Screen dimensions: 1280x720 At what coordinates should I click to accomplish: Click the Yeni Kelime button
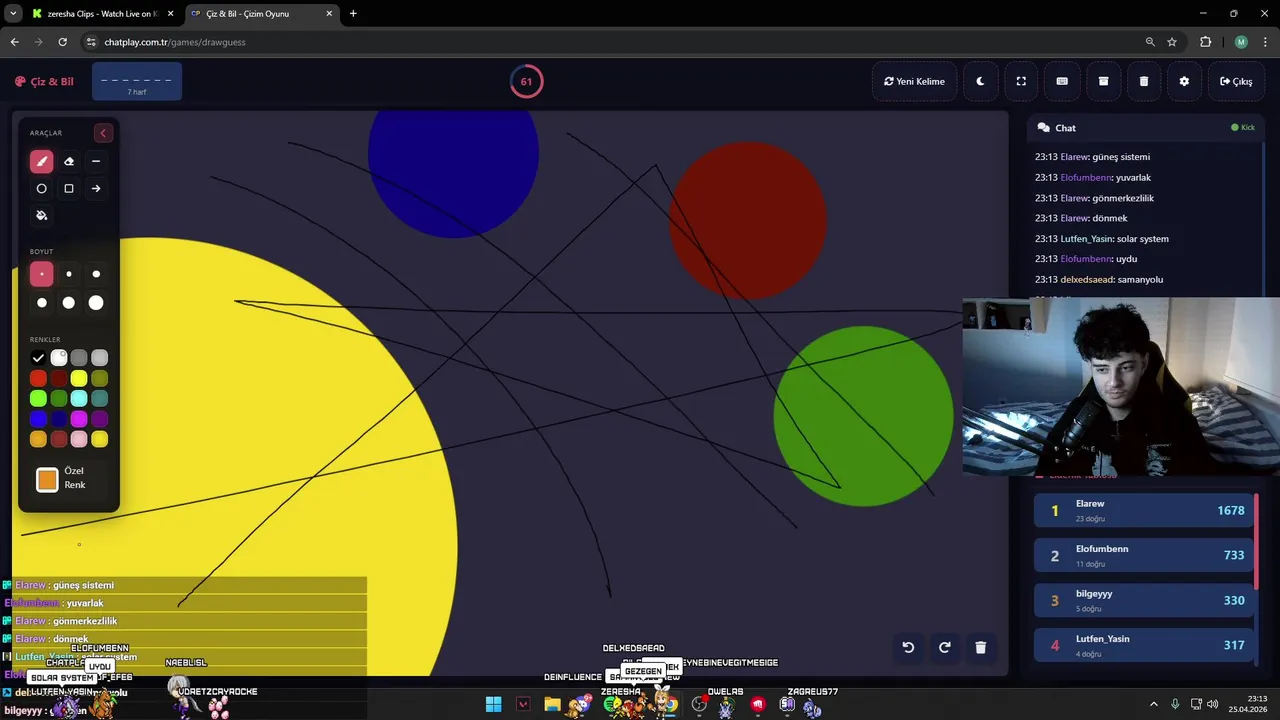click(x=914, y=81)
